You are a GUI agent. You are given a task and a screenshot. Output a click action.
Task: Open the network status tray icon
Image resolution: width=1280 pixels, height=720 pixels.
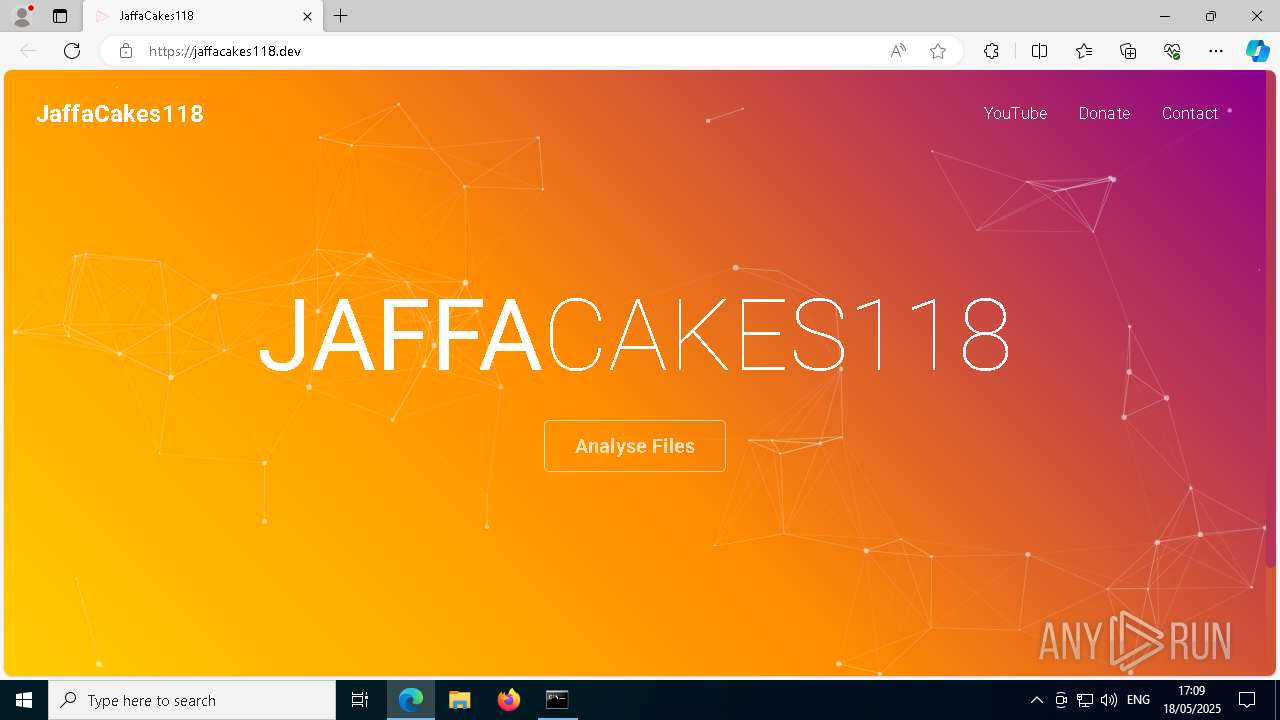click(x=1085, y=700)
